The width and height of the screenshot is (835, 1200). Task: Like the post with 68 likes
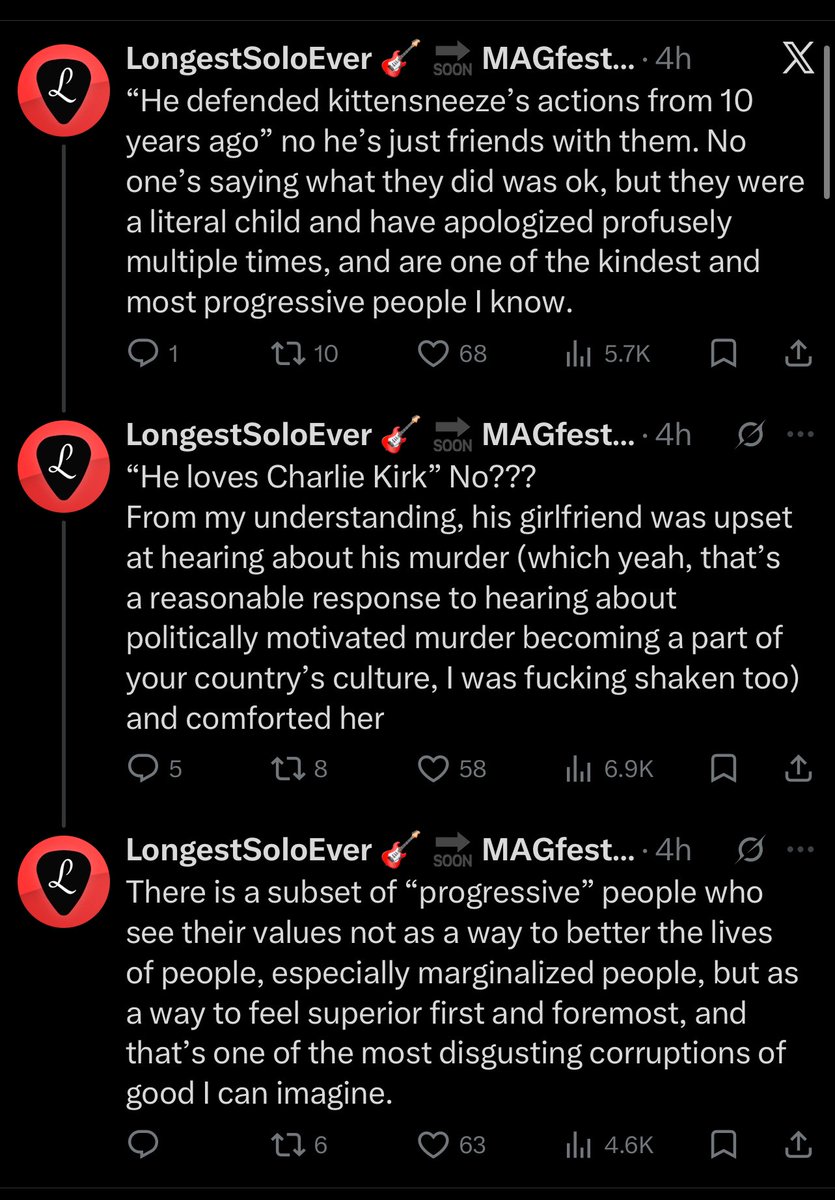(x=452, y=353)
